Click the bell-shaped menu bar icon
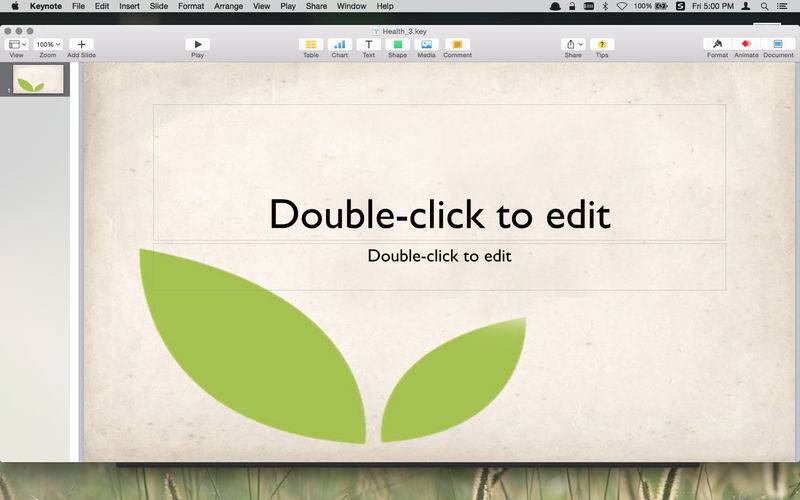Viewport: 800px width, 500px height. (555, 6)
